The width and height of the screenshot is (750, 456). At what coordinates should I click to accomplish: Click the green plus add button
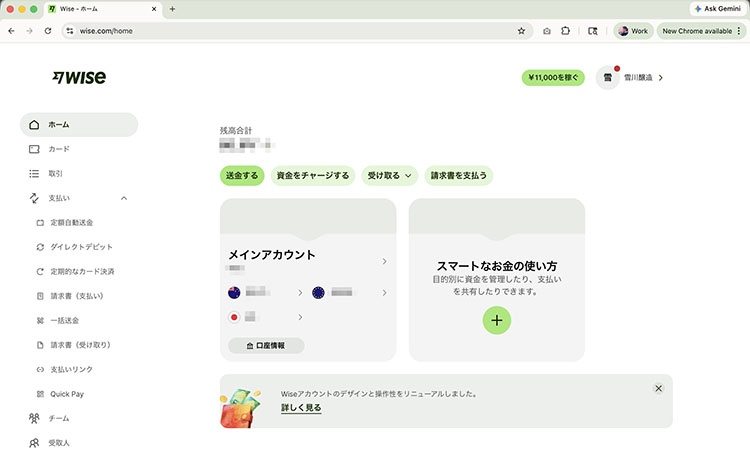tap(496, 320)
